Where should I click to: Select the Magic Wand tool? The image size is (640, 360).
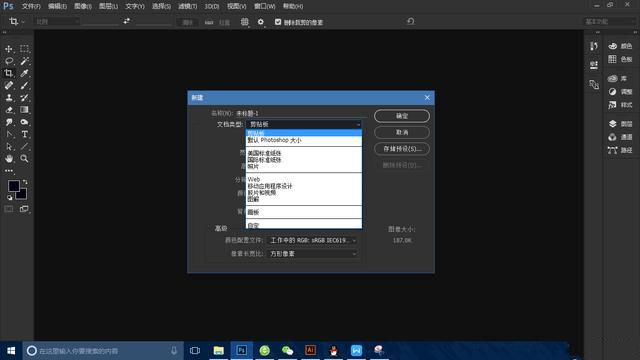click(x=24, y=61)
